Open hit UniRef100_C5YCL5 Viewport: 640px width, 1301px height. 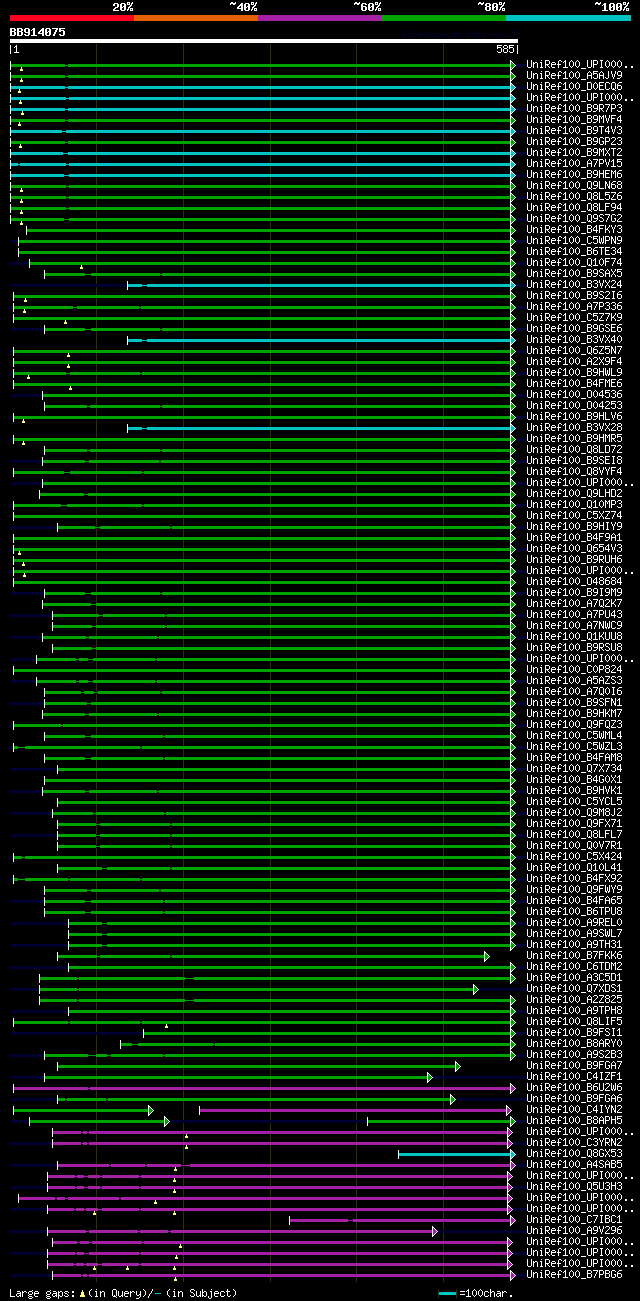tap(574, 801)
